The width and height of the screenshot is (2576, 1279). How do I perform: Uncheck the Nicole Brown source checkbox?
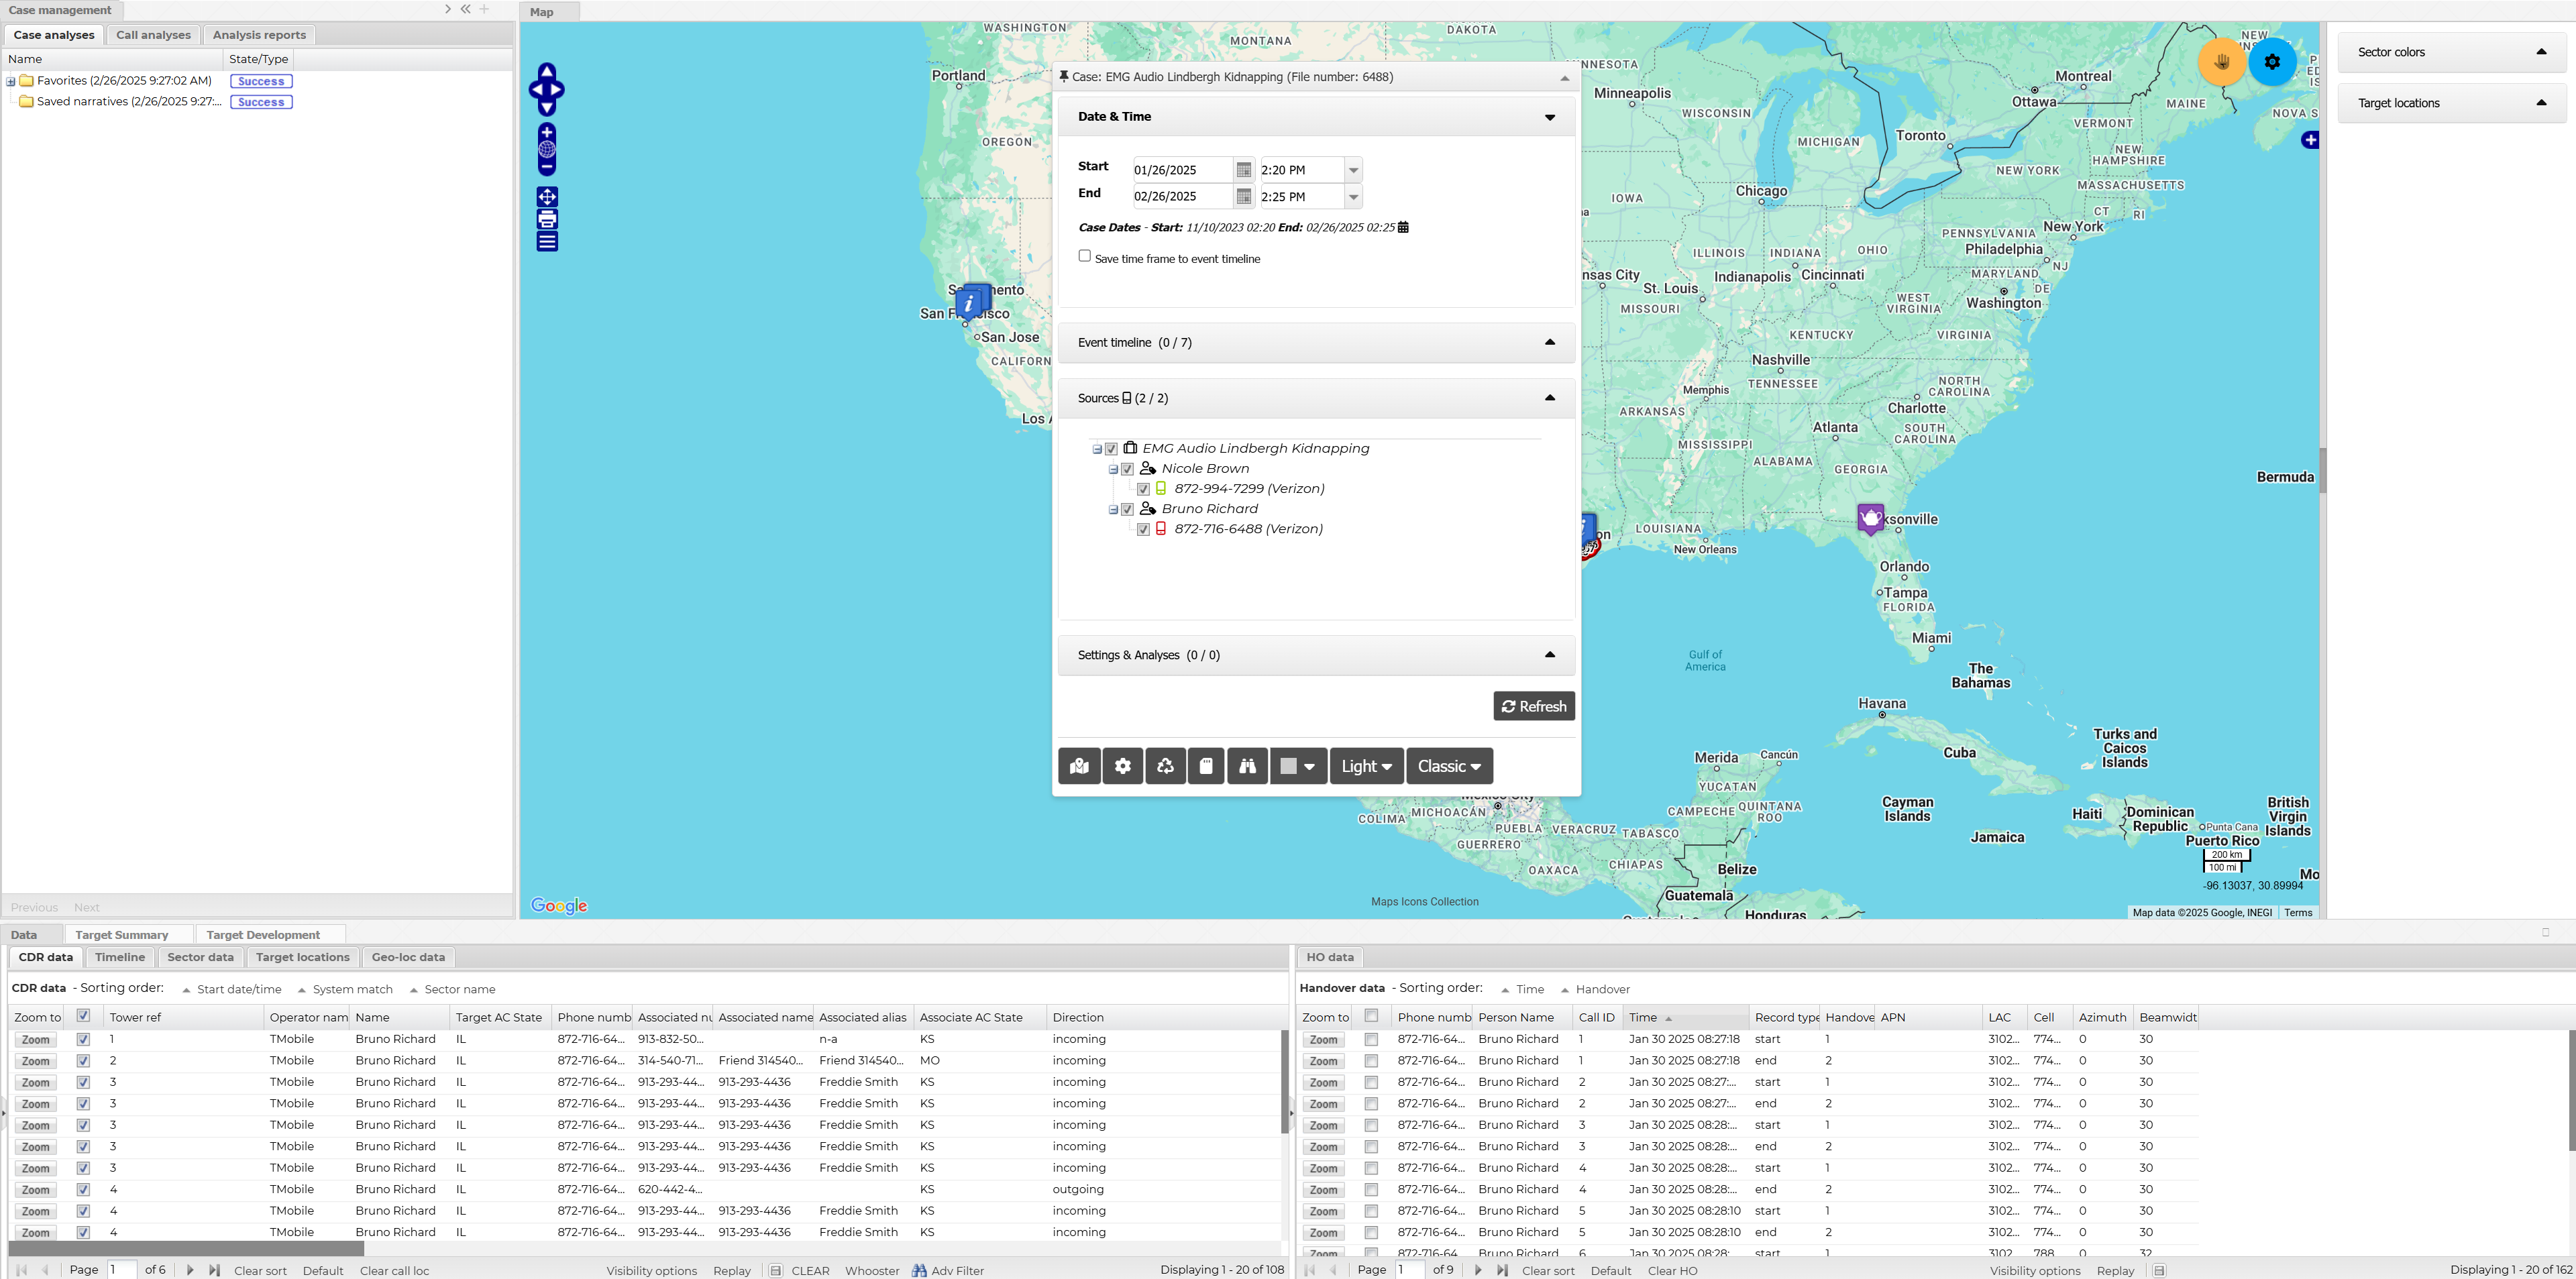click(1128, 469)
